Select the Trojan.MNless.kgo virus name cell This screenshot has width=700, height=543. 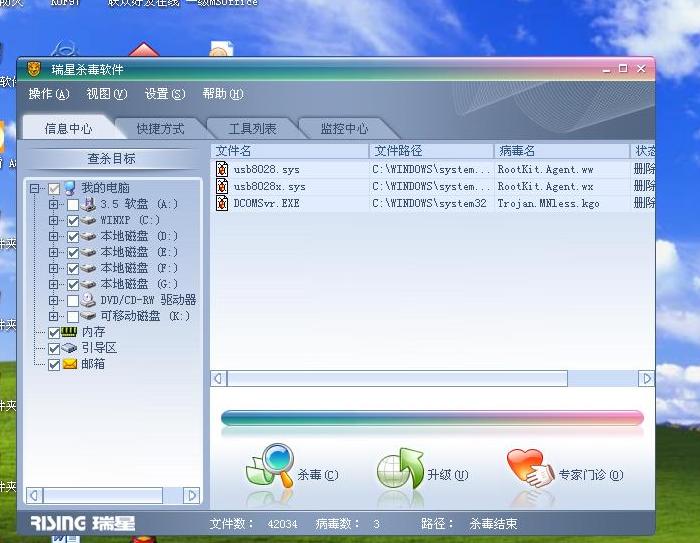(549, 204)
